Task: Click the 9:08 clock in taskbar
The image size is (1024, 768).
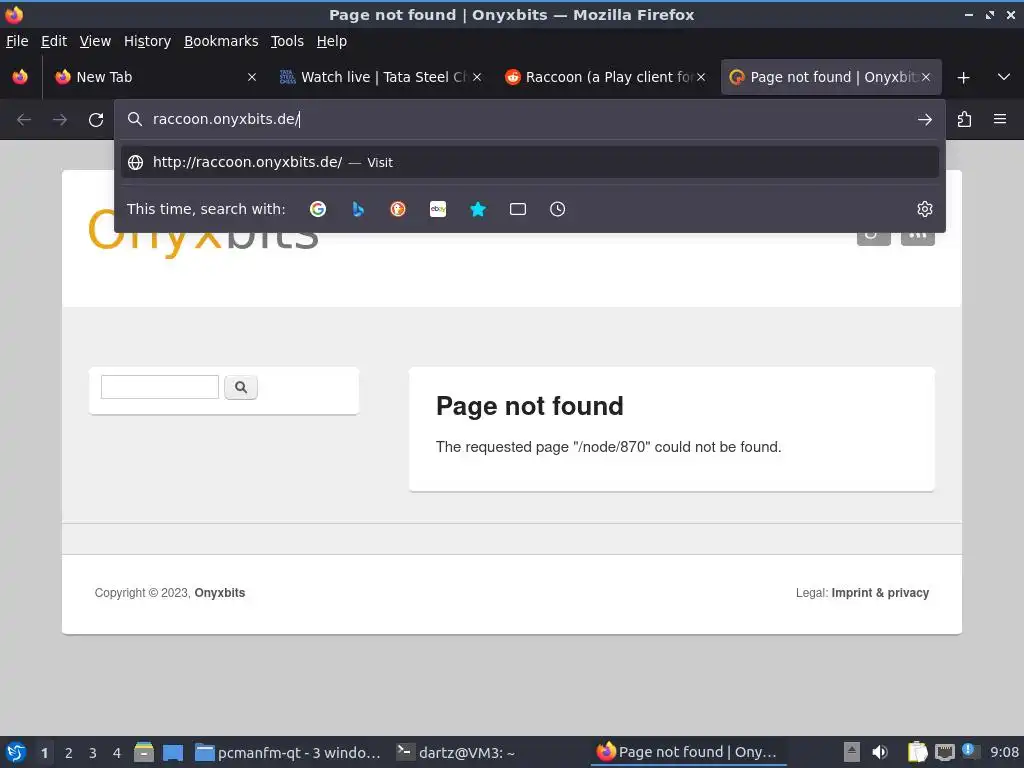Action: click(1004, 752)
